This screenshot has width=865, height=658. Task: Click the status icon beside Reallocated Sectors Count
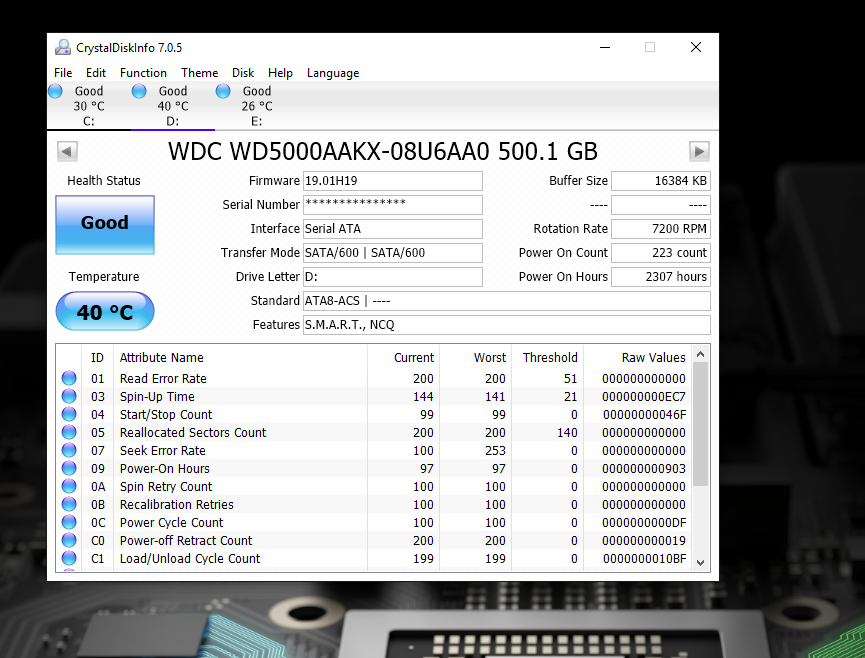(x=68, y=432)
